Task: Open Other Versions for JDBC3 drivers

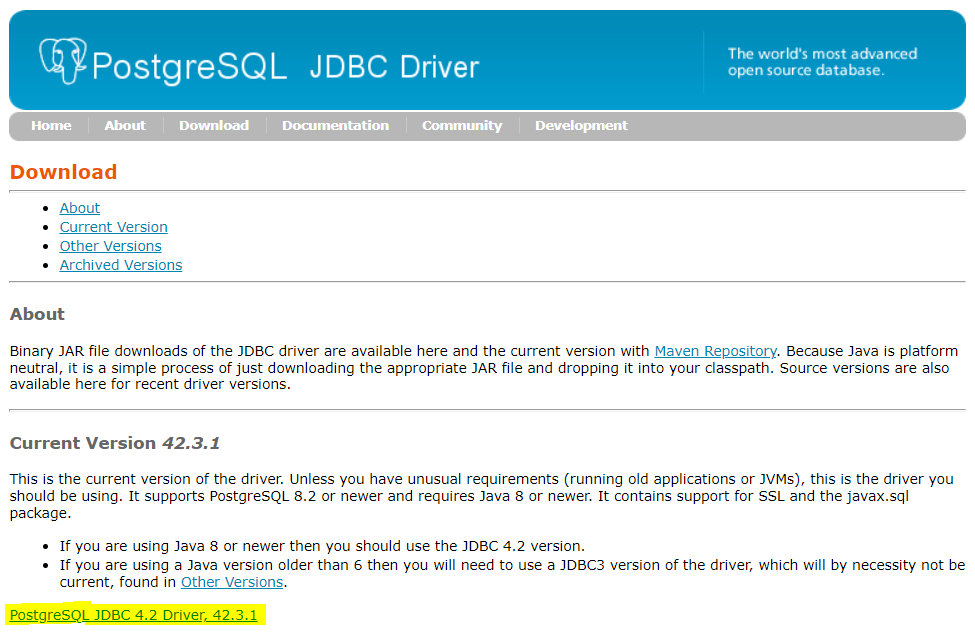Action: tap(231, 581)
